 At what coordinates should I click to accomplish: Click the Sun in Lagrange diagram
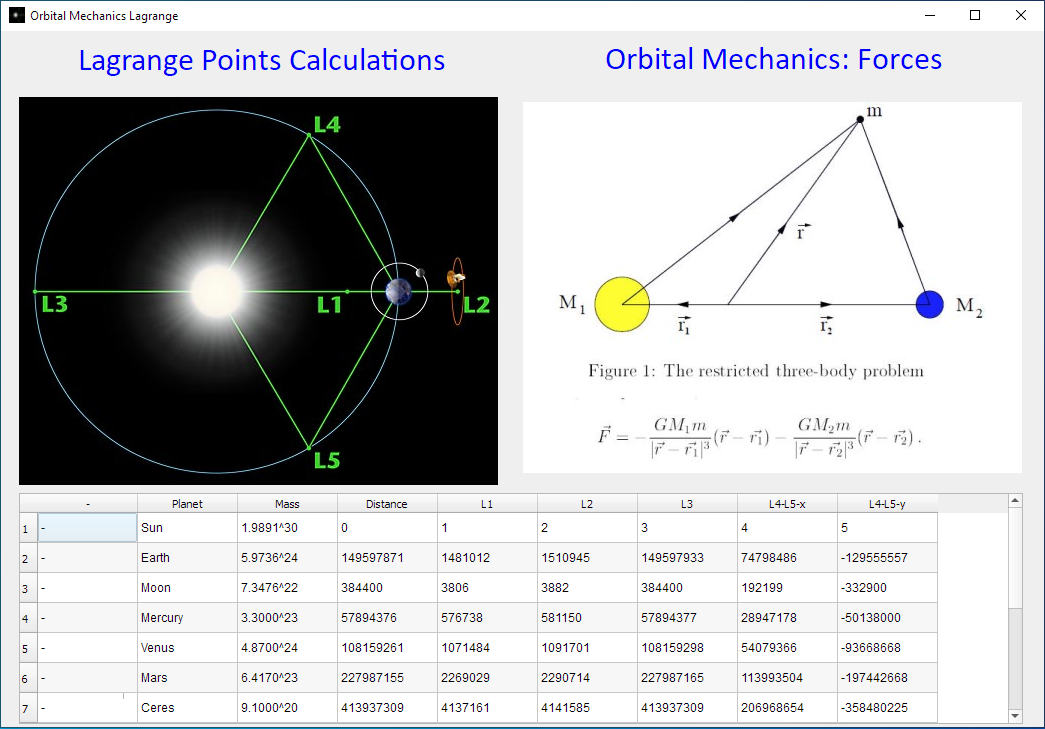[x=217, y=291]
